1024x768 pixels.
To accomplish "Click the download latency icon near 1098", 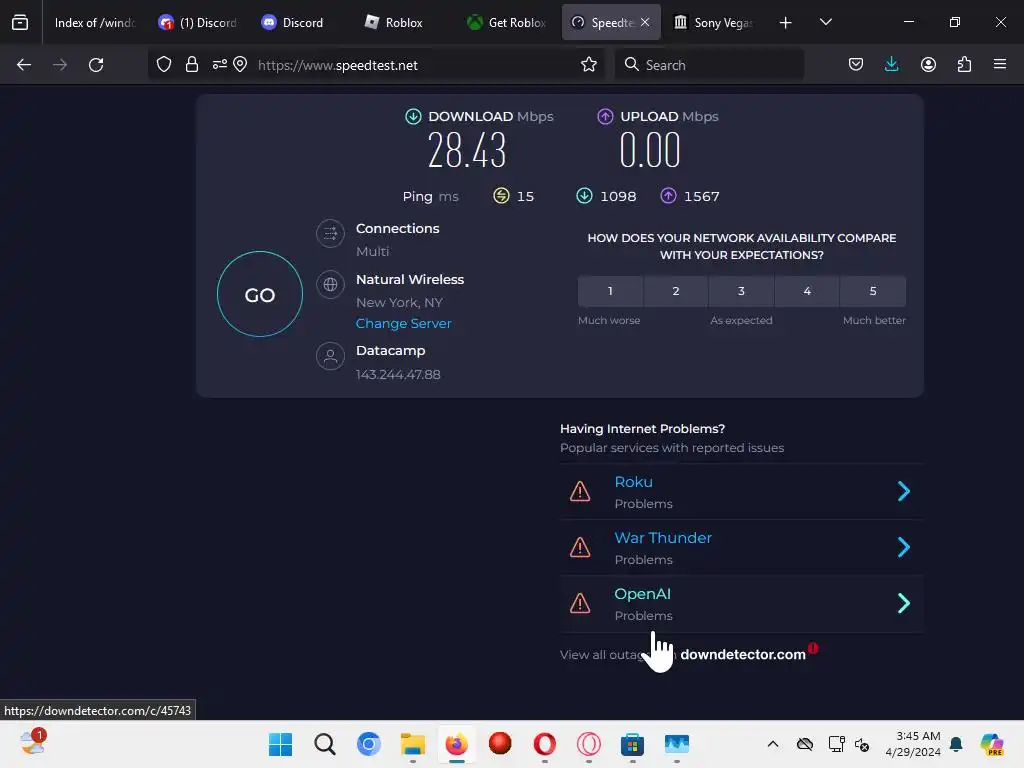I will click(x=584, y=196).
